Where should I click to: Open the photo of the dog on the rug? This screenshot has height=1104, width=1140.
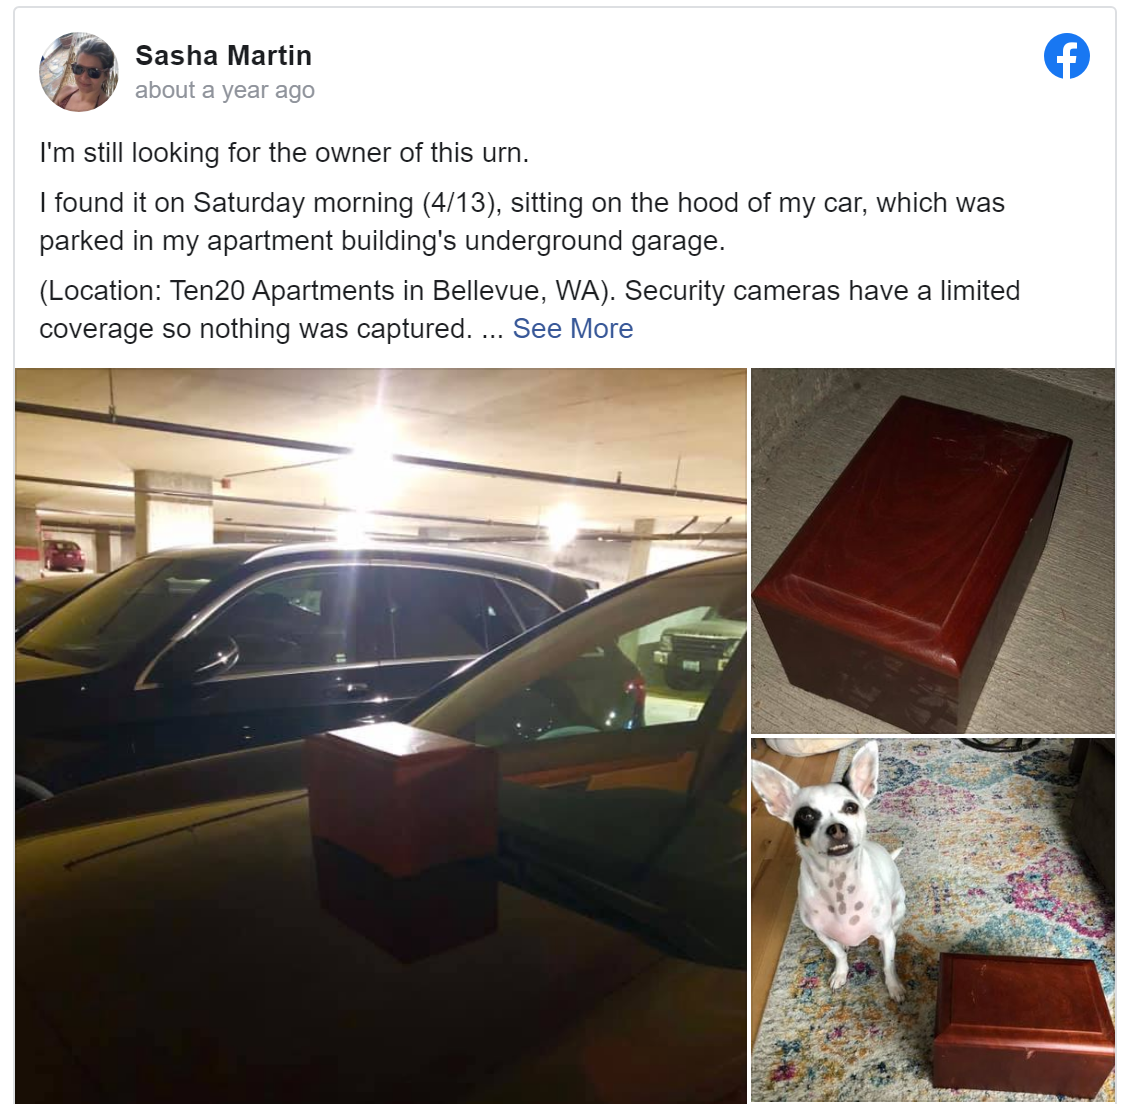pyautogui.click(x=933, y=921)
